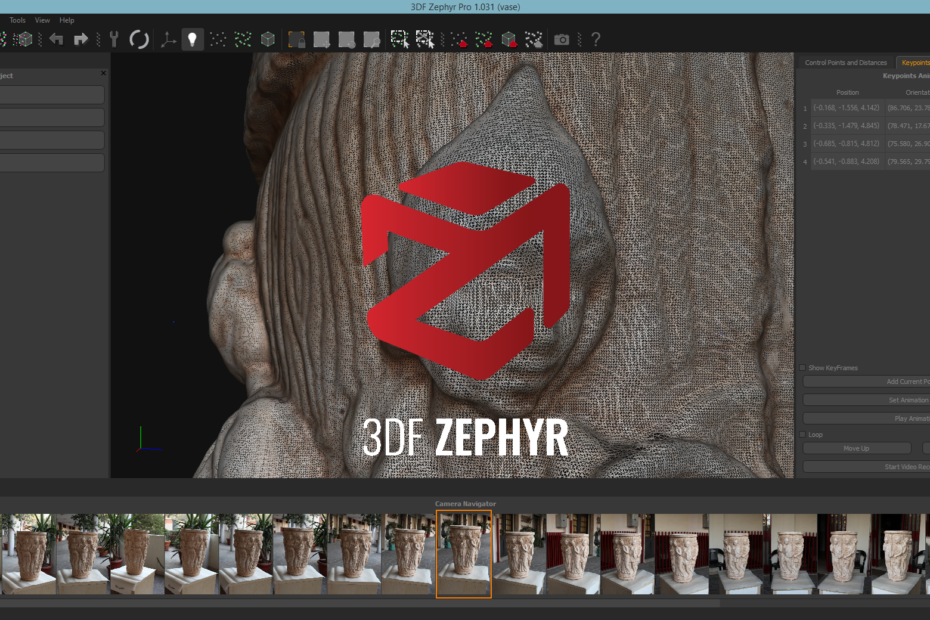Enable the Loop checkbox
The width and height of the screenshot is (930, 620).
point(802,434)
